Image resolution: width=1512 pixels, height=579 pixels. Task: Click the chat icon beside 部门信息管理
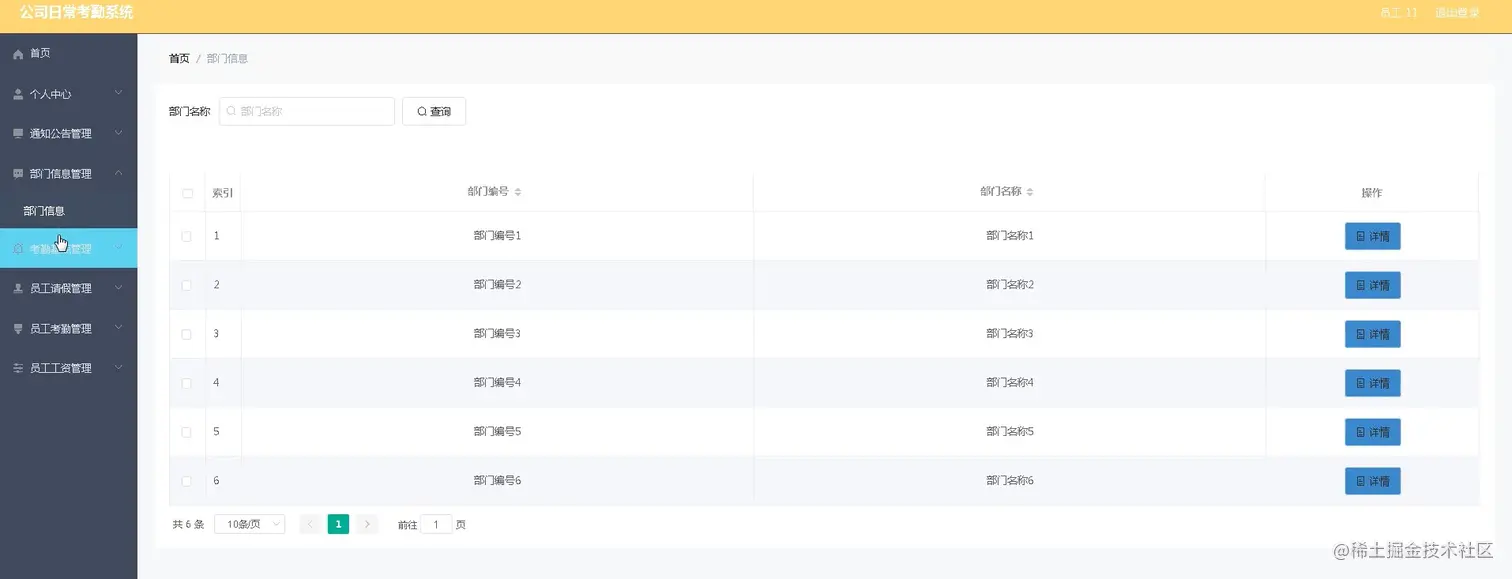[x=18, y=174]
